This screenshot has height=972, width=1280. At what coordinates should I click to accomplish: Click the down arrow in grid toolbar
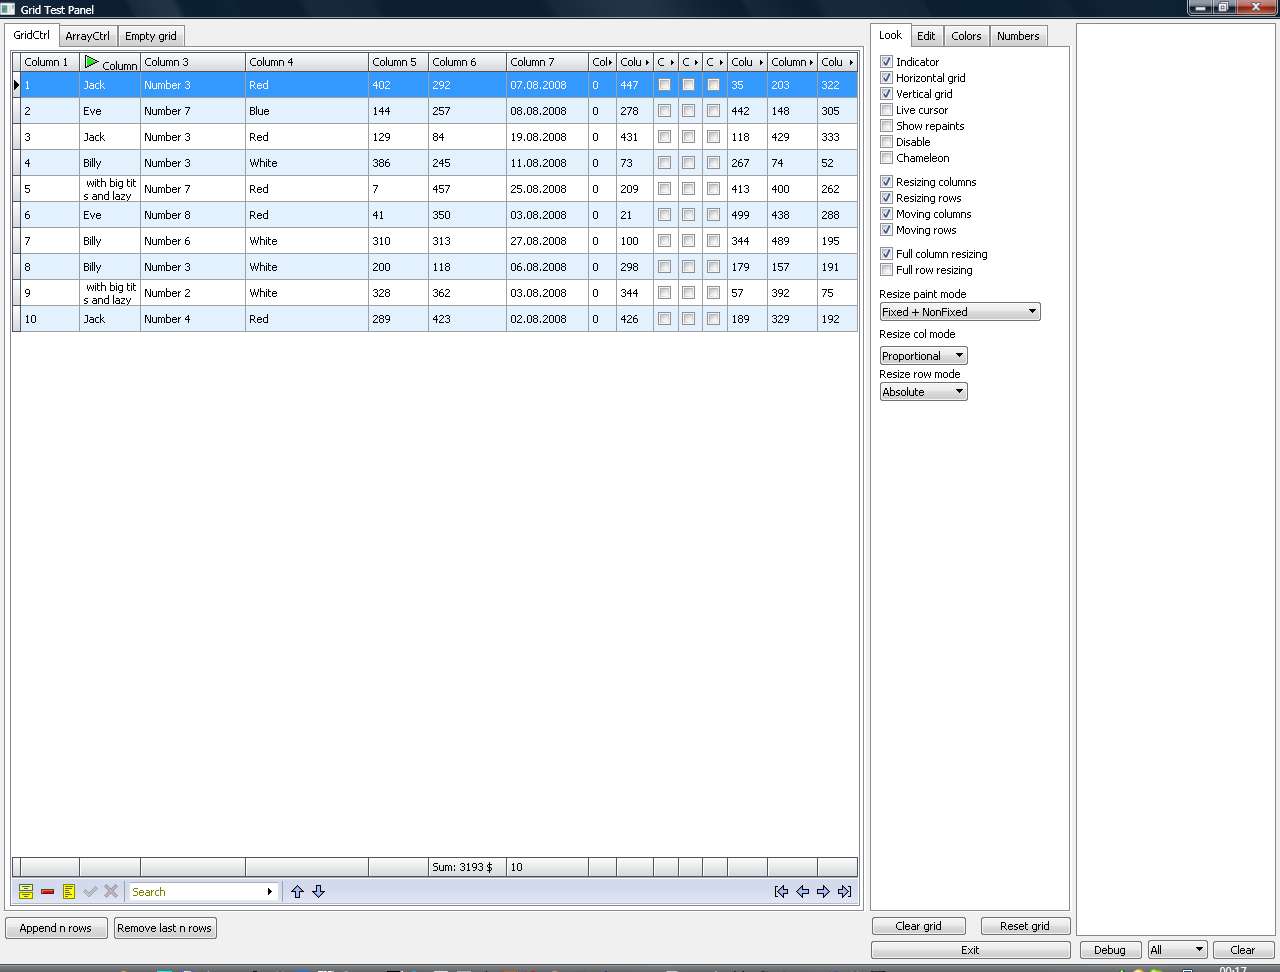pos(318,892)
